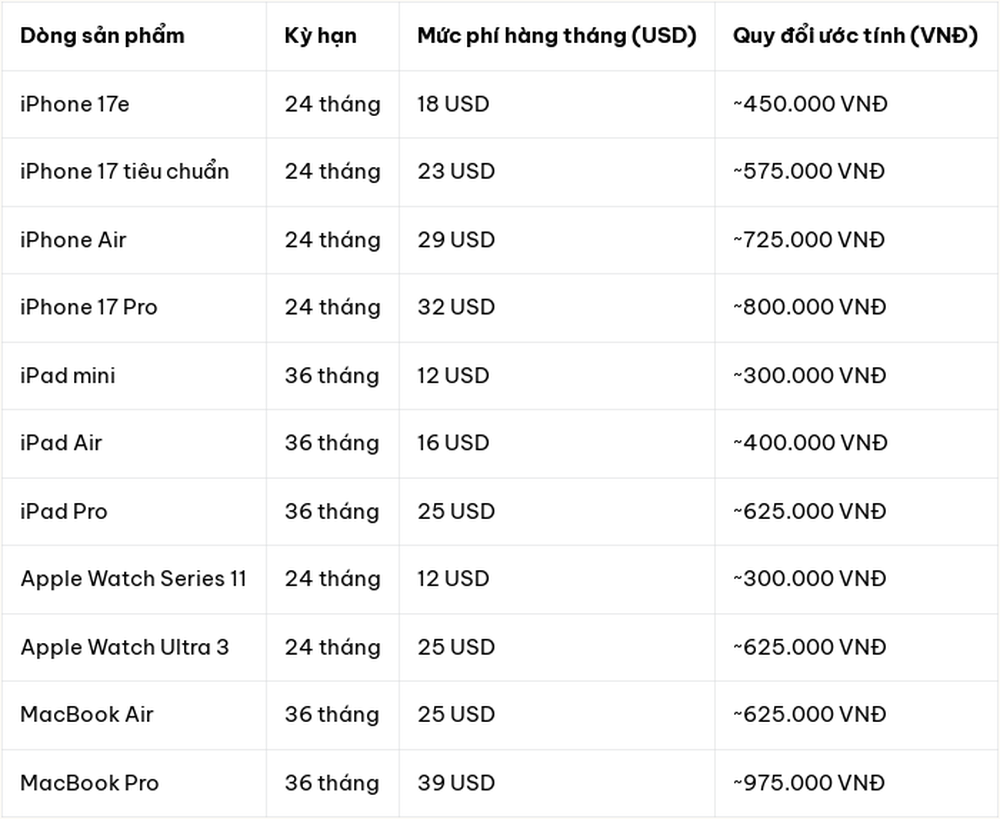Select the ~800.000 VNĐ value

809,307
